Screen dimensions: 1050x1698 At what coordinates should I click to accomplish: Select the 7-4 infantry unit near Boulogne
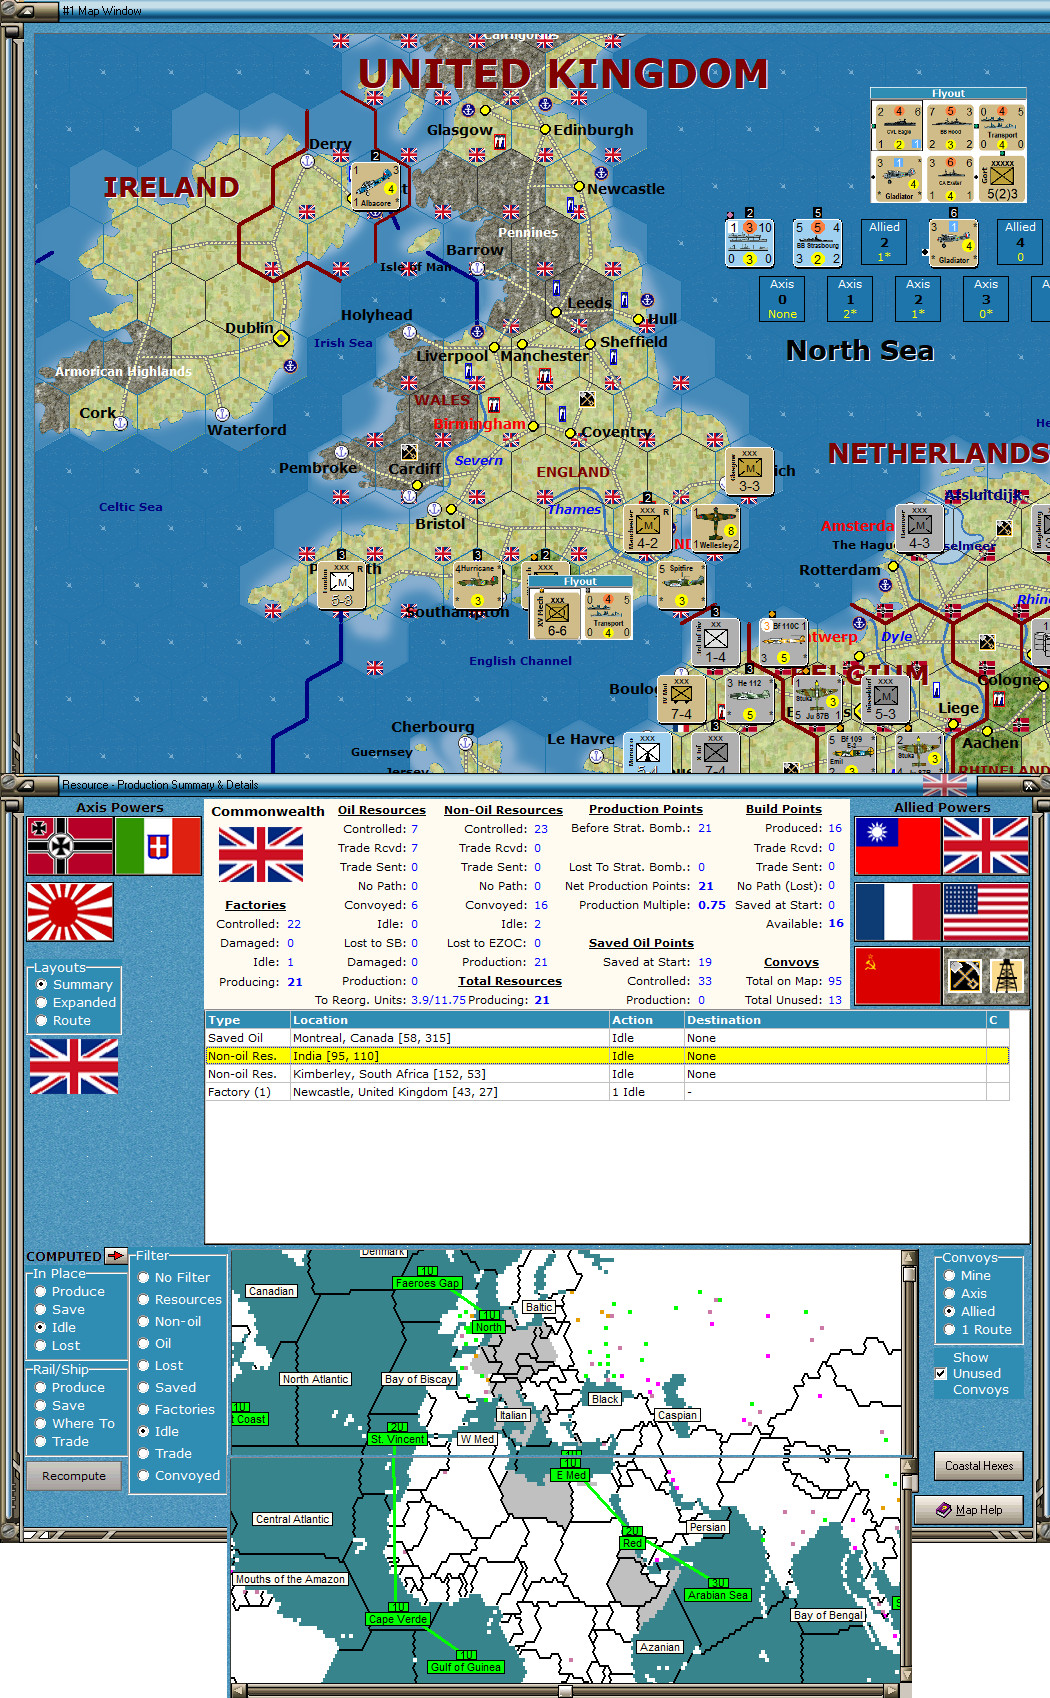click(681, 699)
